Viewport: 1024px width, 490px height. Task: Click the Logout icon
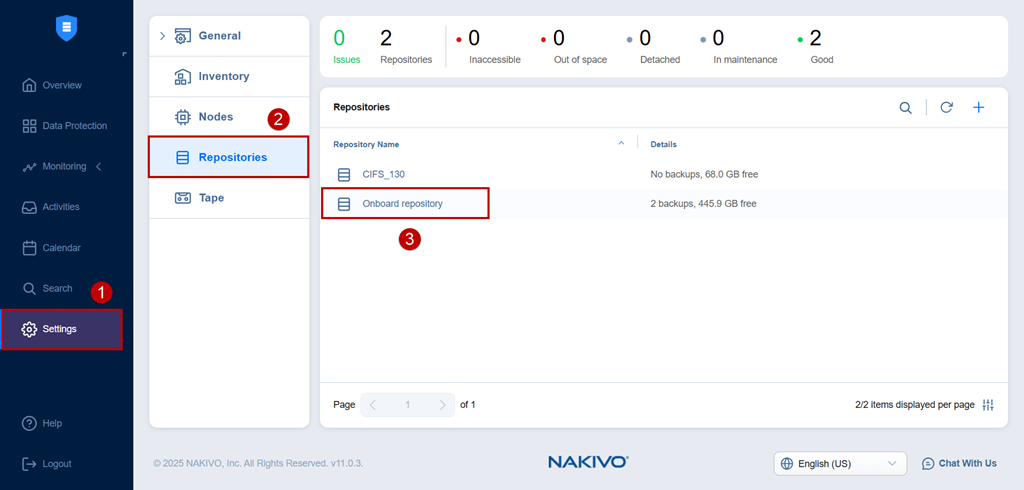click(29, 464)
